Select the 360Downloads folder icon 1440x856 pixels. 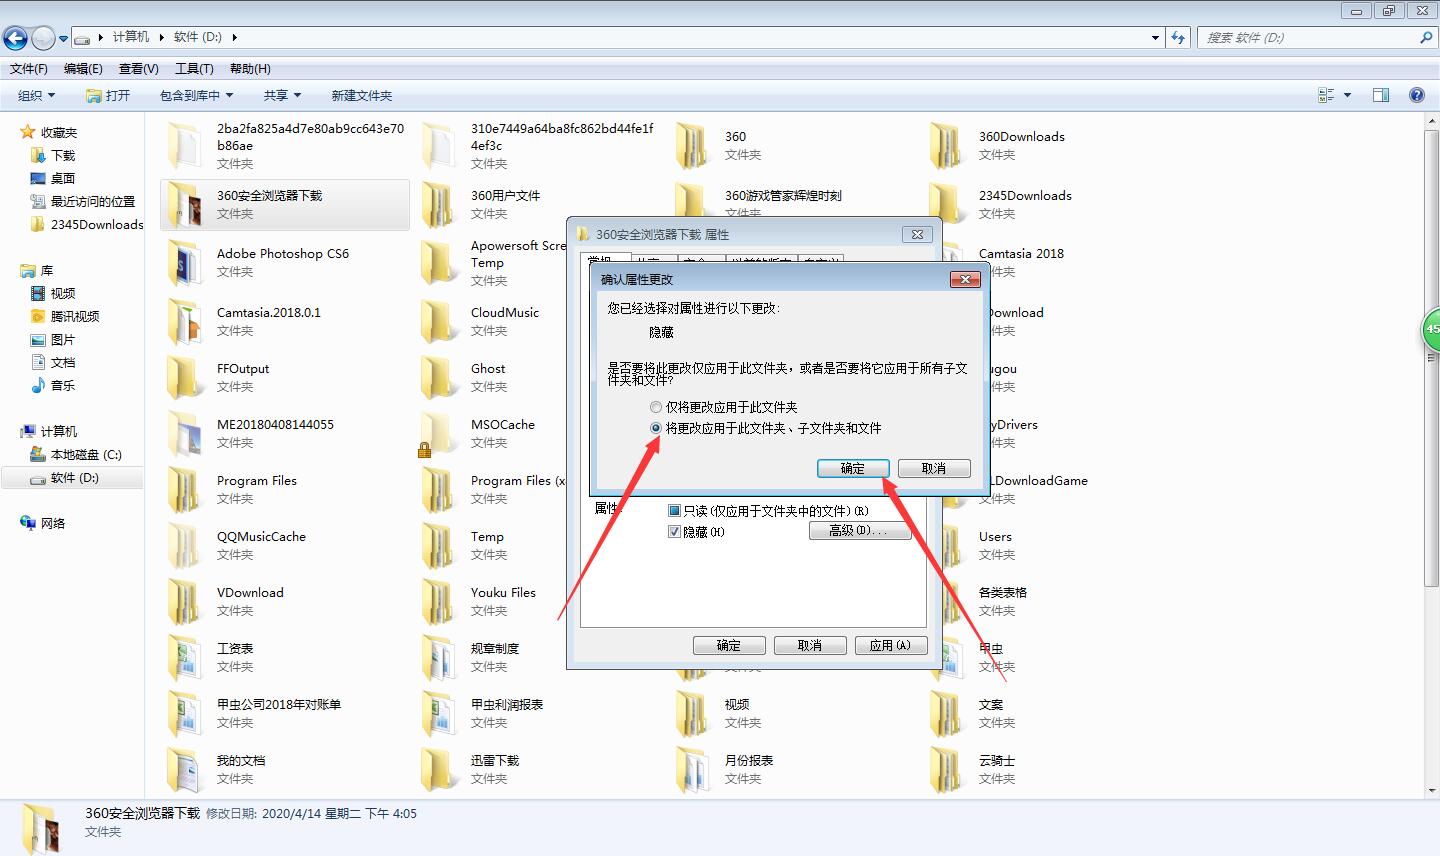coord(946,145)
